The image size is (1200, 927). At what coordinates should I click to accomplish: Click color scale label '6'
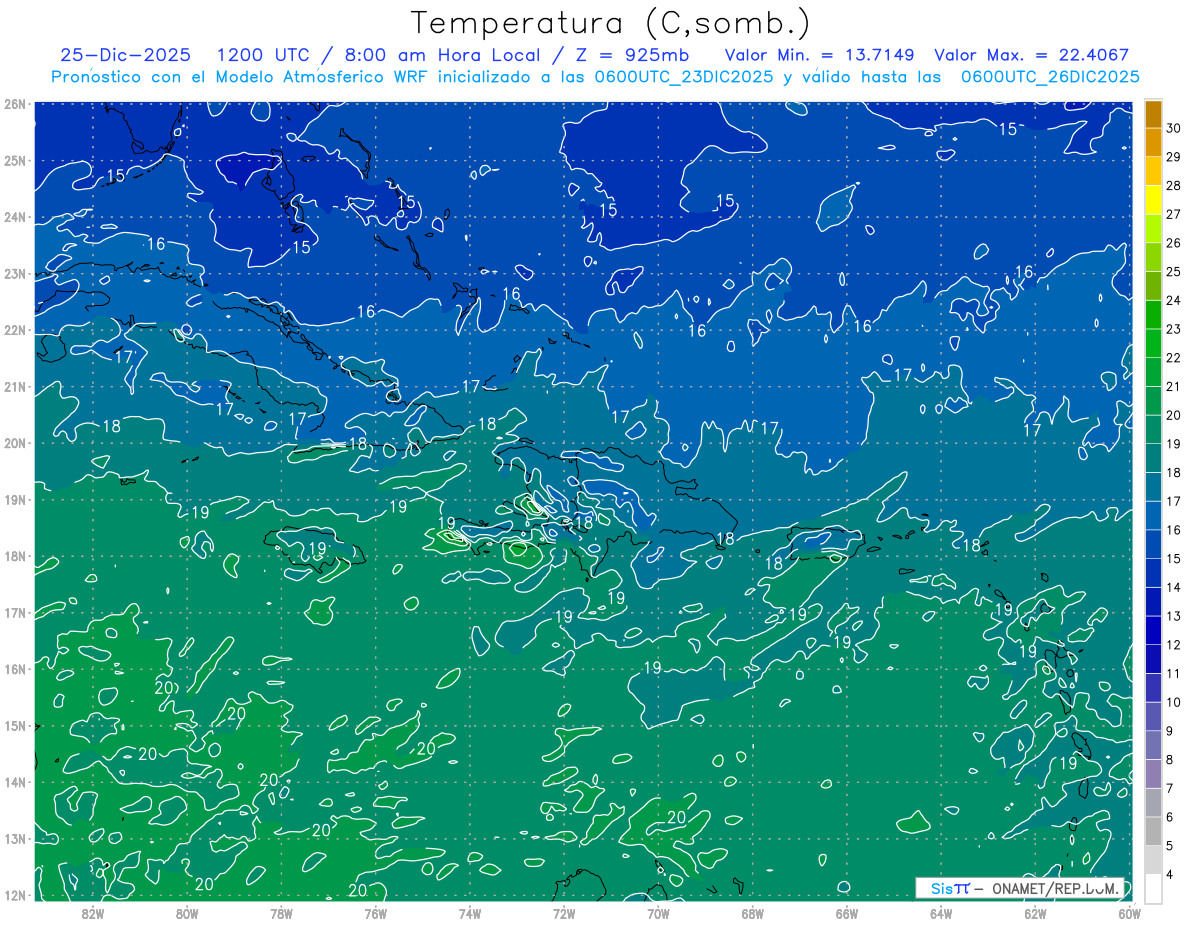point(1171,817)
